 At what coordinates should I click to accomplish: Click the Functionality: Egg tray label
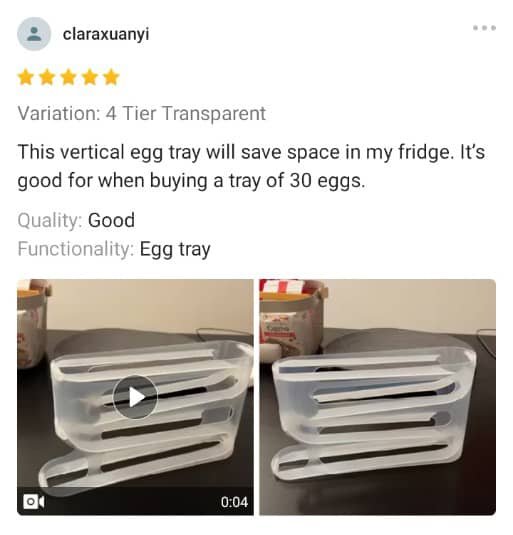pos(114,249)
